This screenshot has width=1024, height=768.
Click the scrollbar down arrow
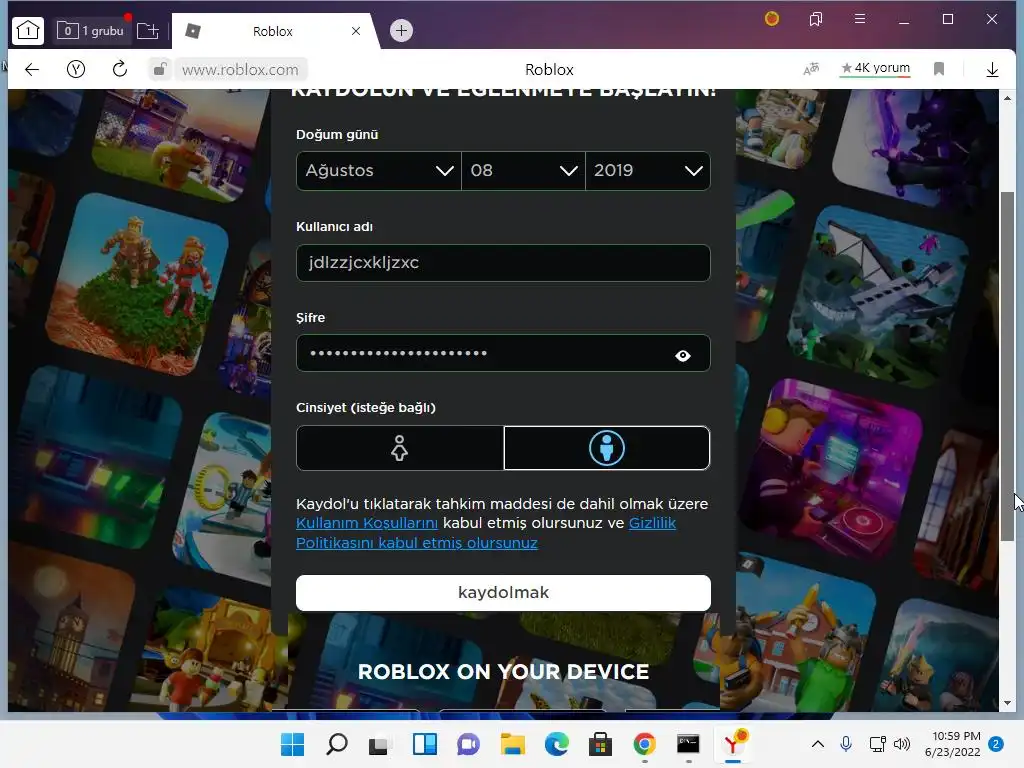pos(1007,703)
